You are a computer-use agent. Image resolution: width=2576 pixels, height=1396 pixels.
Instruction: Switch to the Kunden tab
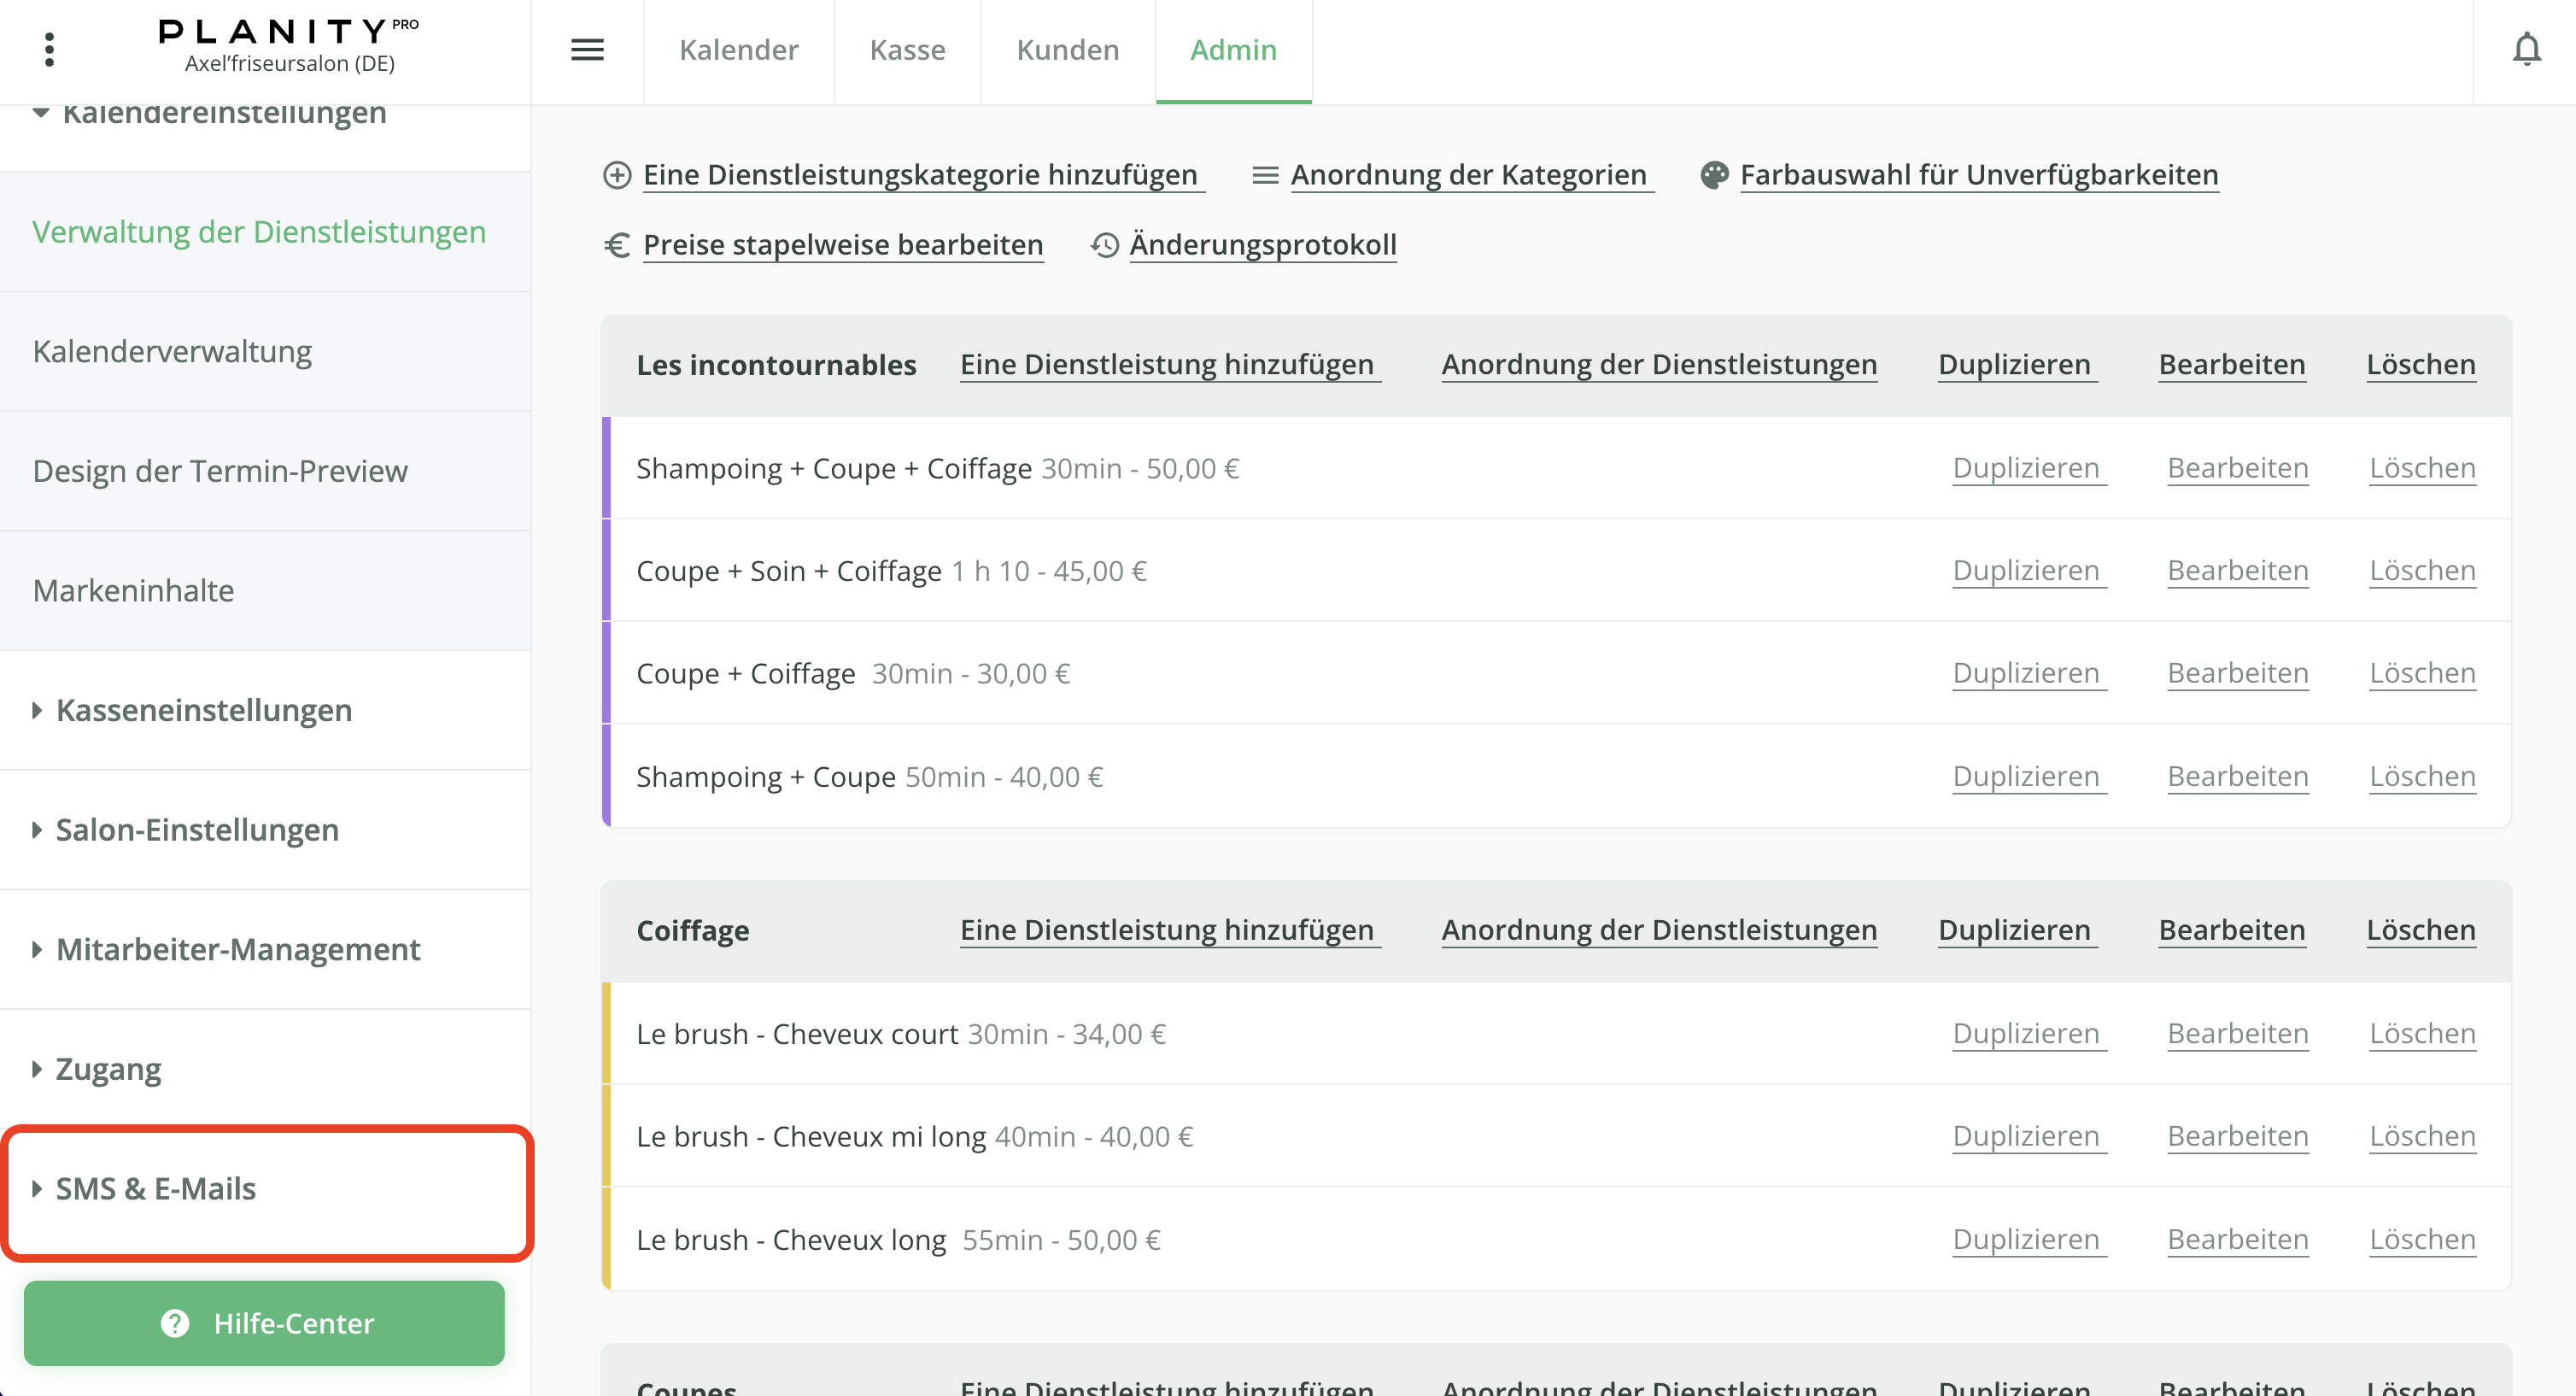tap(1067, 50)
